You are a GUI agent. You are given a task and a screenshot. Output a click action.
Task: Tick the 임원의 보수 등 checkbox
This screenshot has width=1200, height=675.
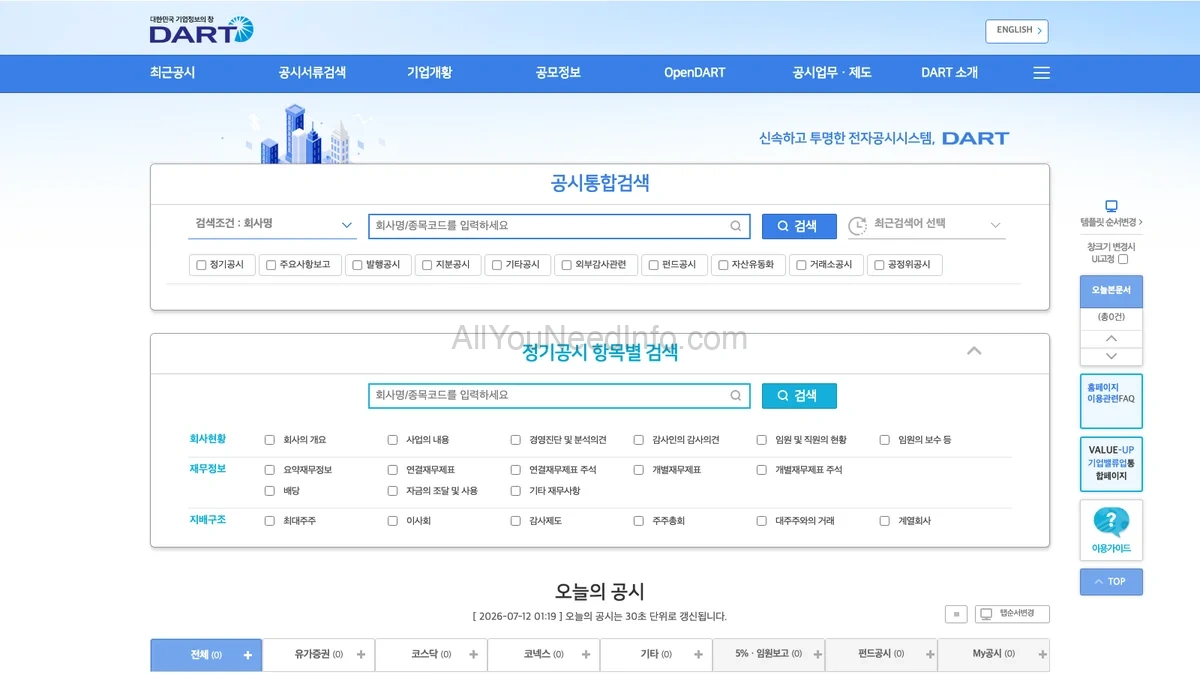(x=885, y=440)
